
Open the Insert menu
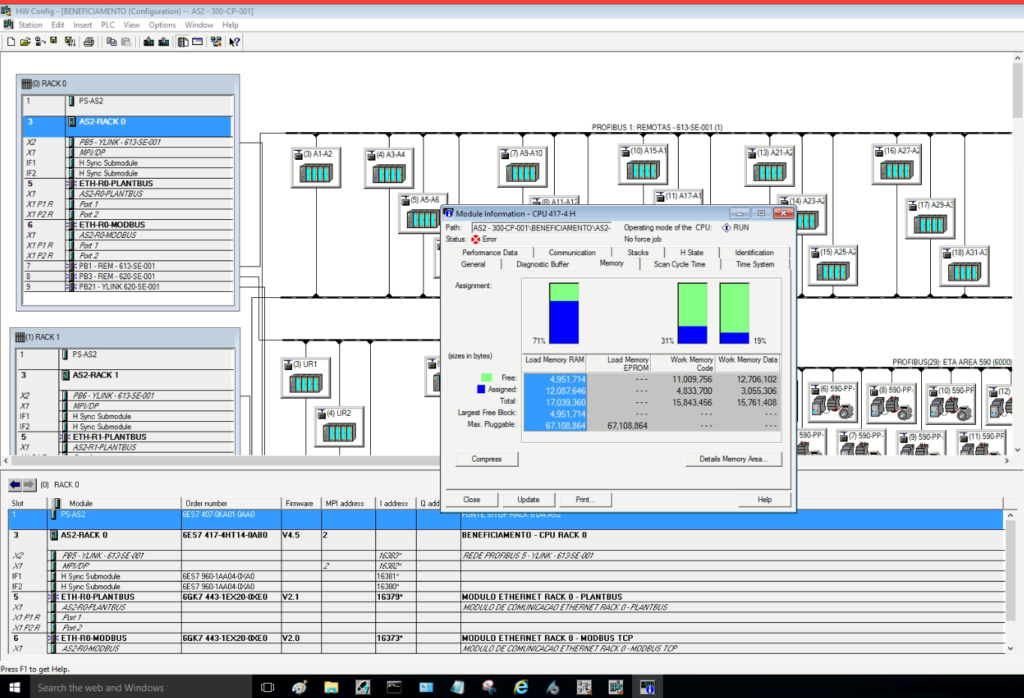[82, 25]
